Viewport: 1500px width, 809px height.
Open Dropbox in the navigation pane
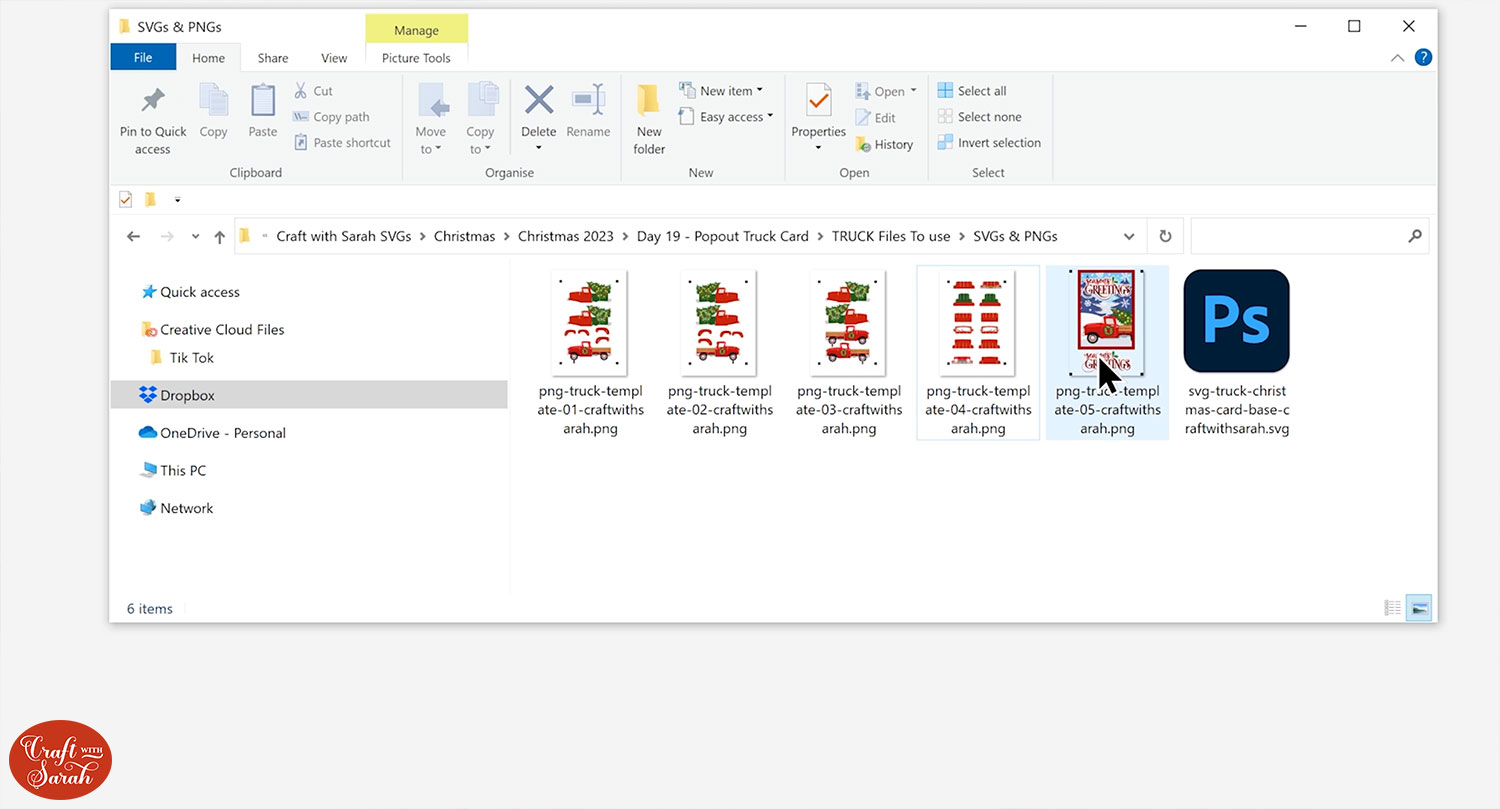187,395
